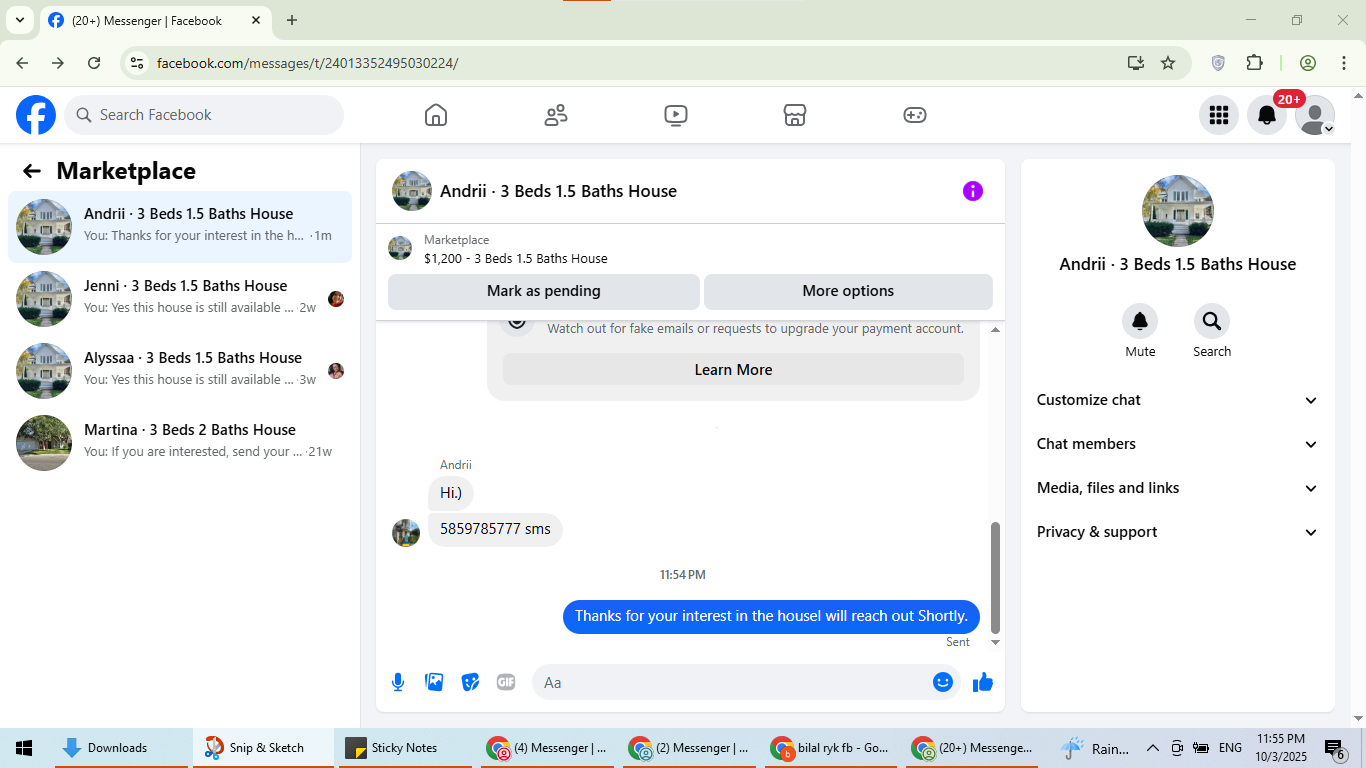This screenshot has width=1366, height=768.
Task: Choose a sticker icon in composer
Action: 470,682
